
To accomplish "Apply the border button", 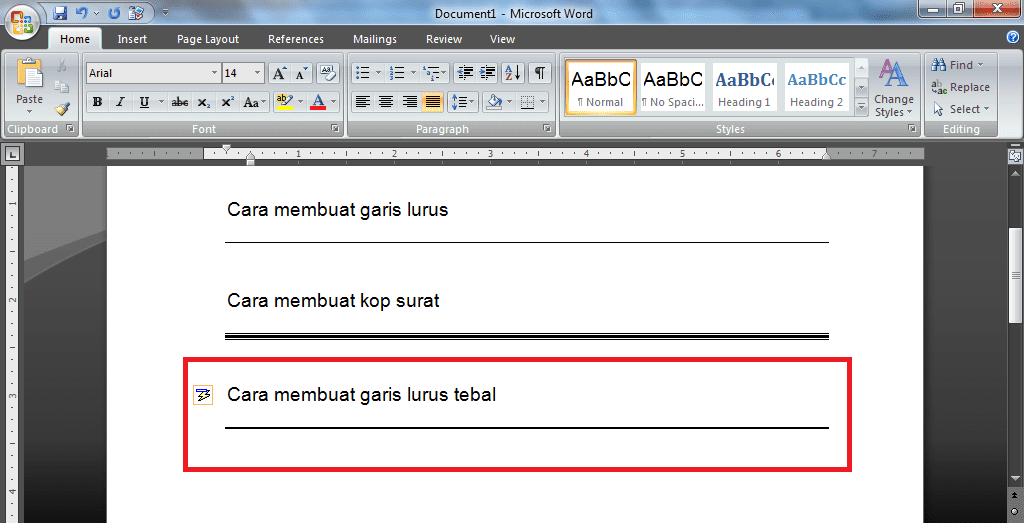I will 528,103.
